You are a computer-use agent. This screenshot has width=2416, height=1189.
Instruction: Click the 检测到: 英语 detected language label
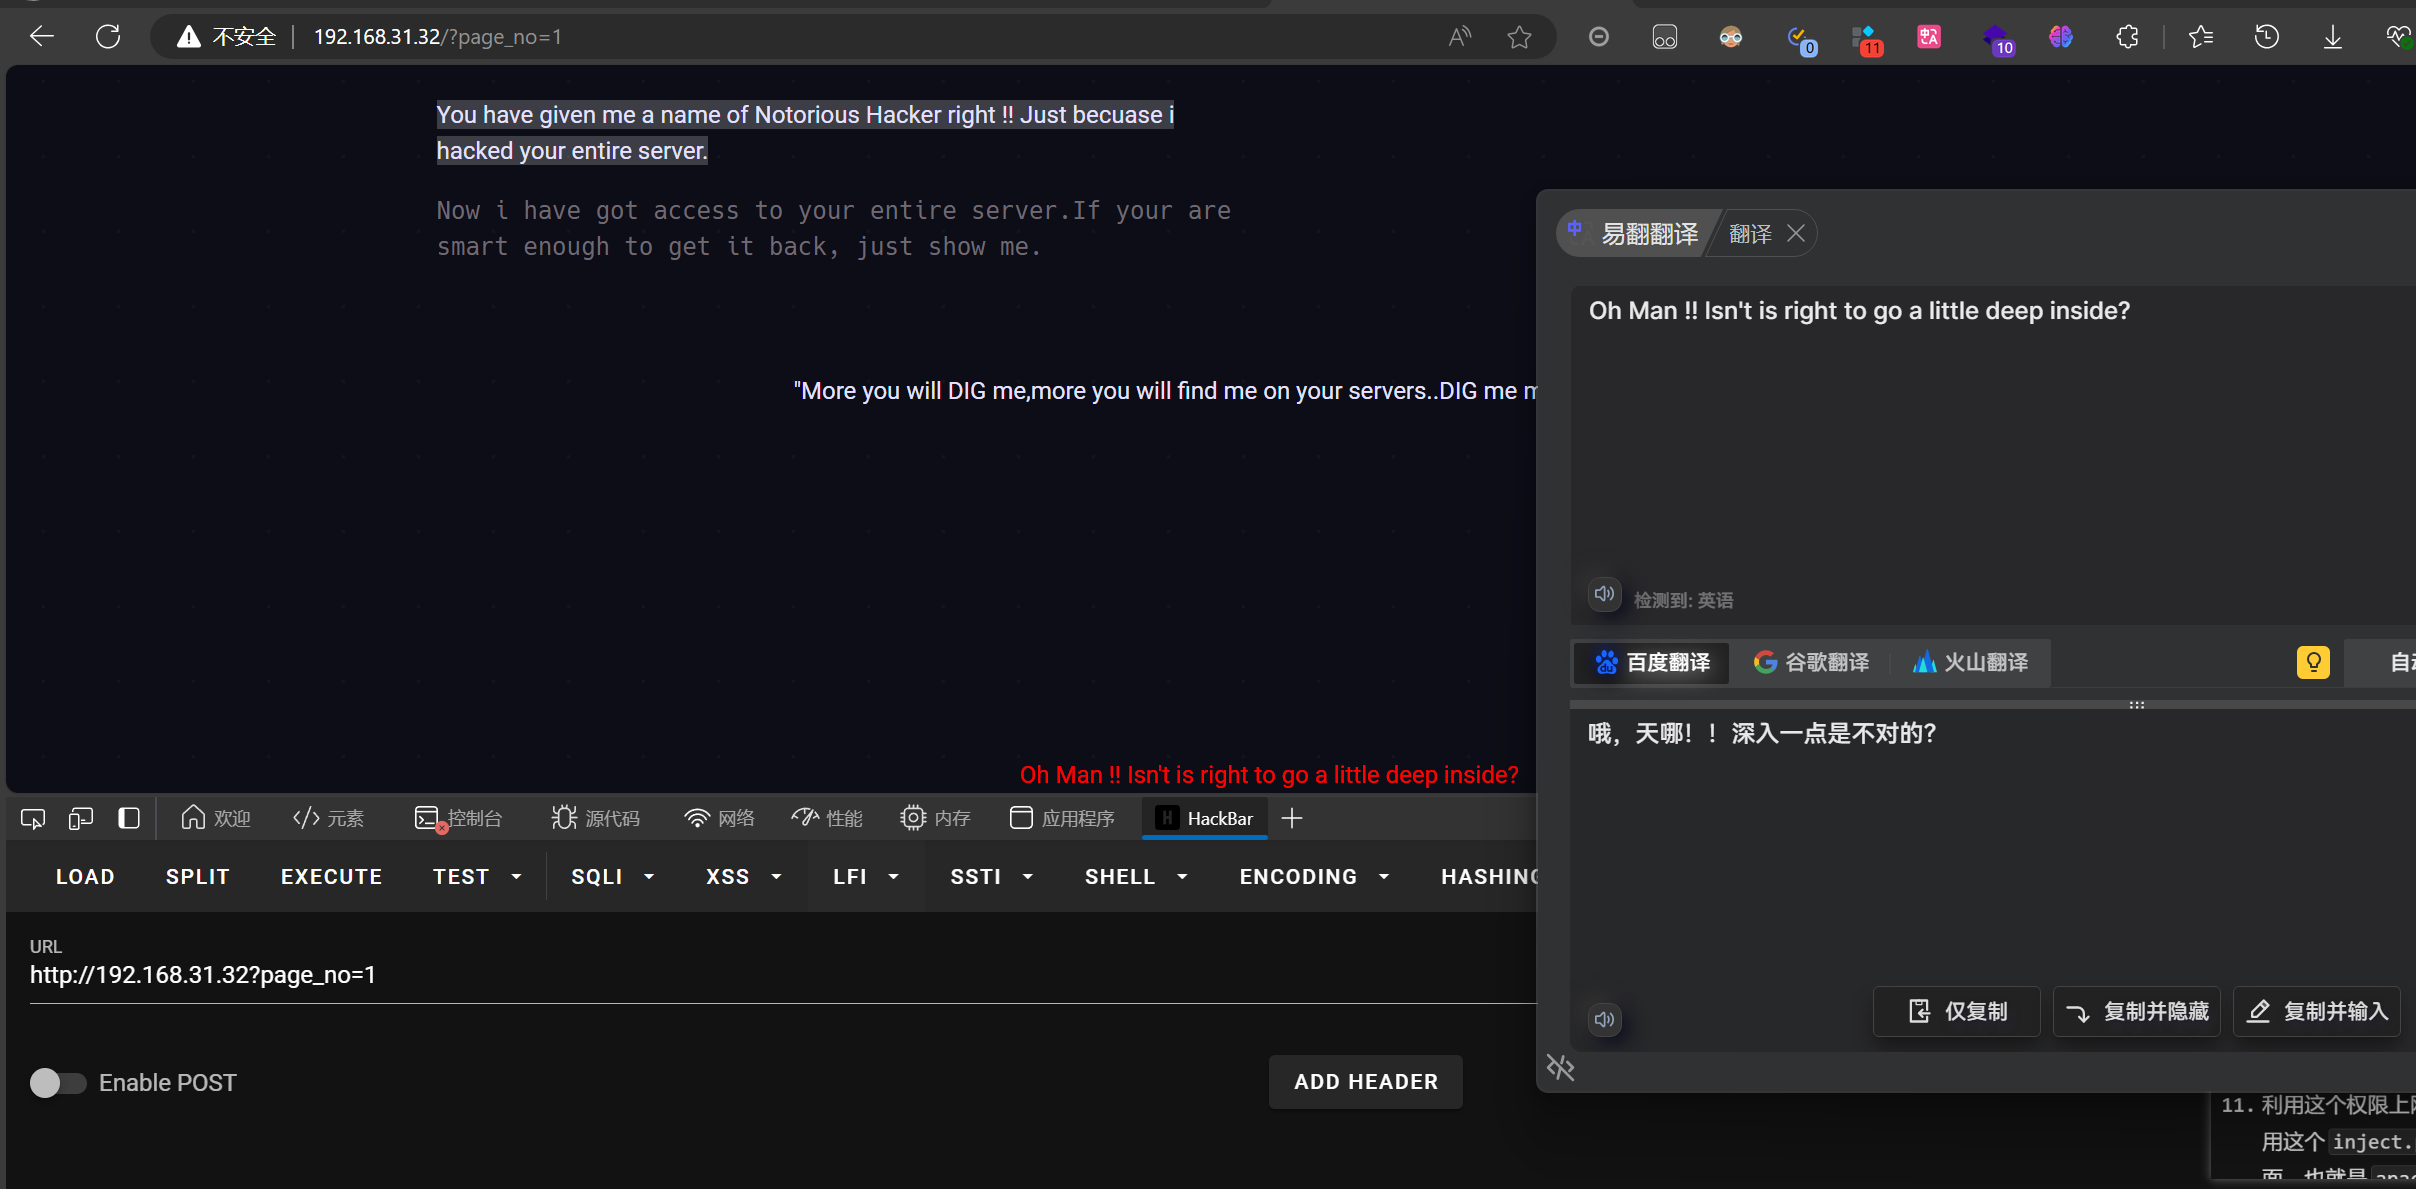point(1684,600)
